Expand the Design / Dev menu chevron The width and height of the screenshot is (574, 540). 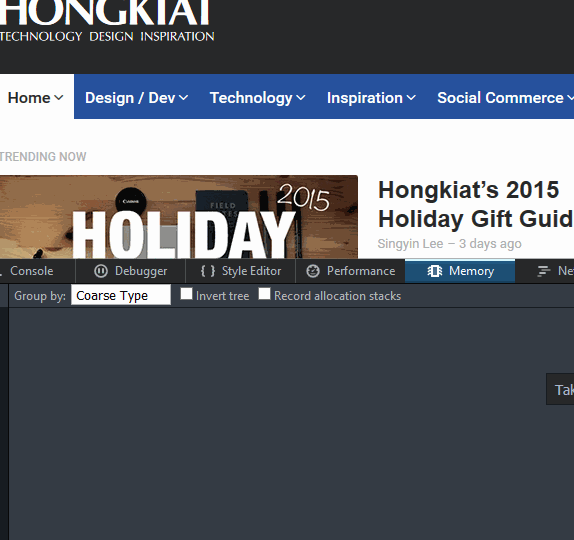(183, 97)
